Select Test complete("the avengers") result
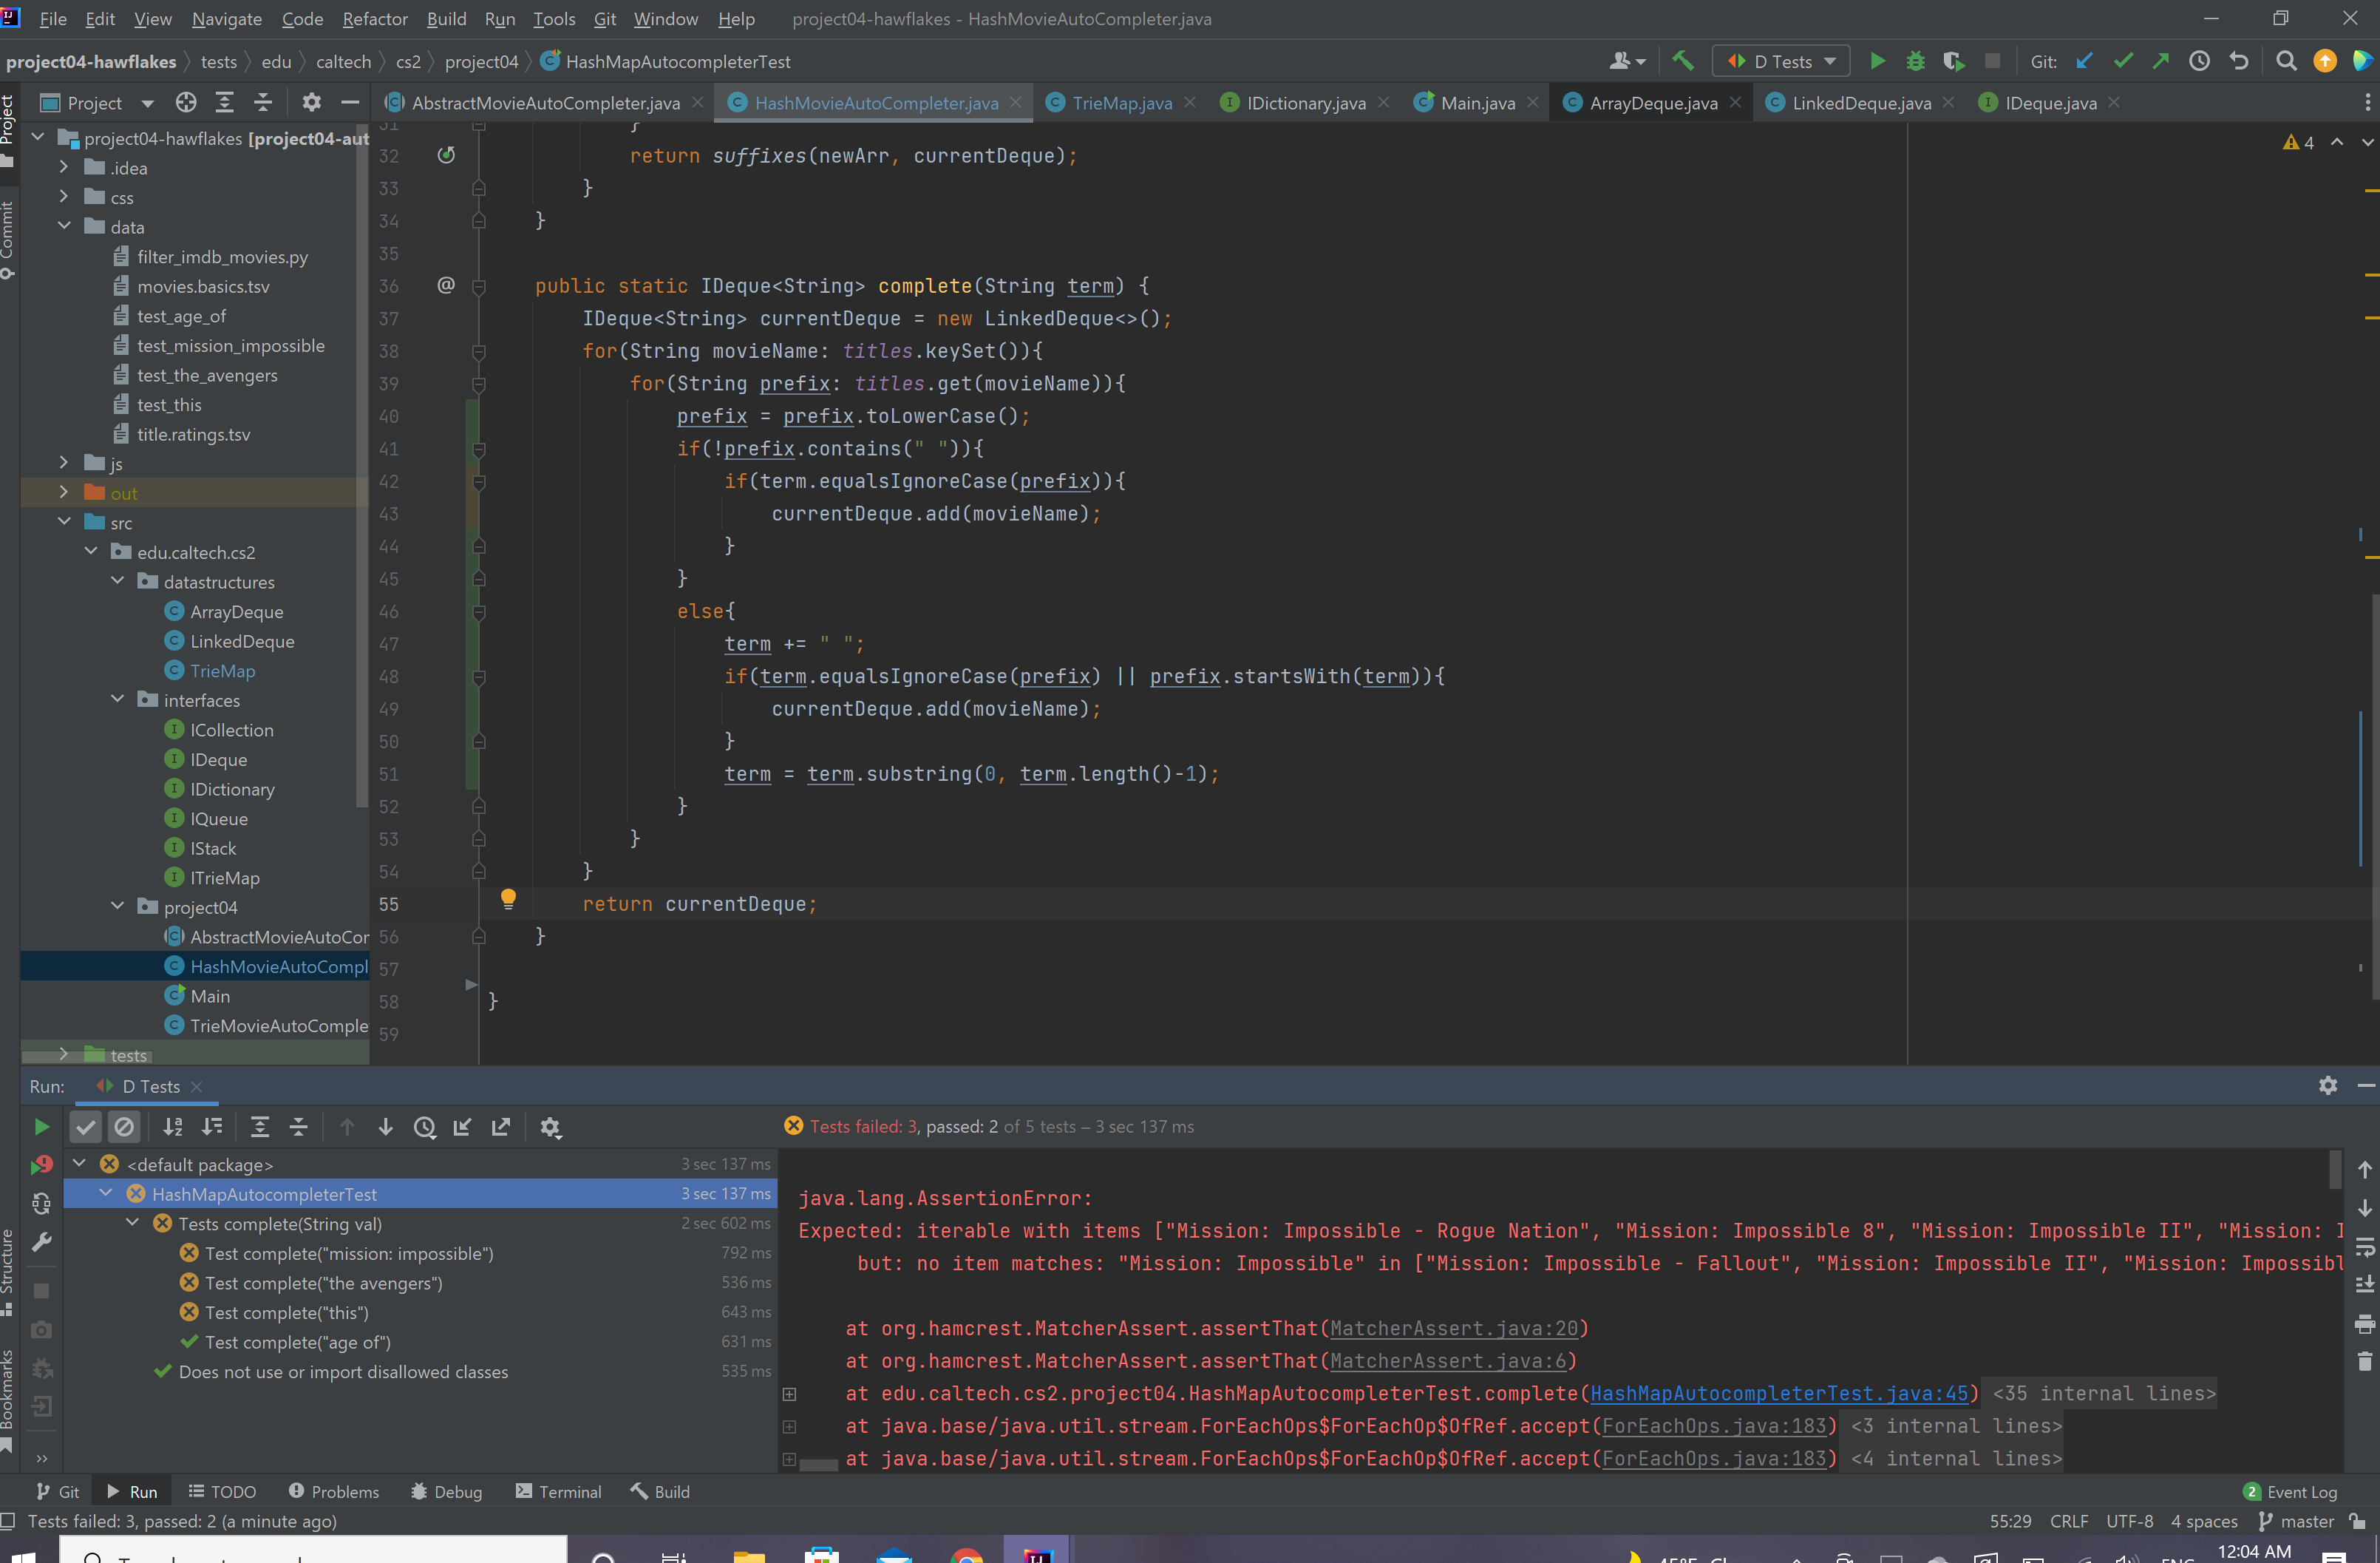2380x1563 pixels. (x=323, y=1283)
